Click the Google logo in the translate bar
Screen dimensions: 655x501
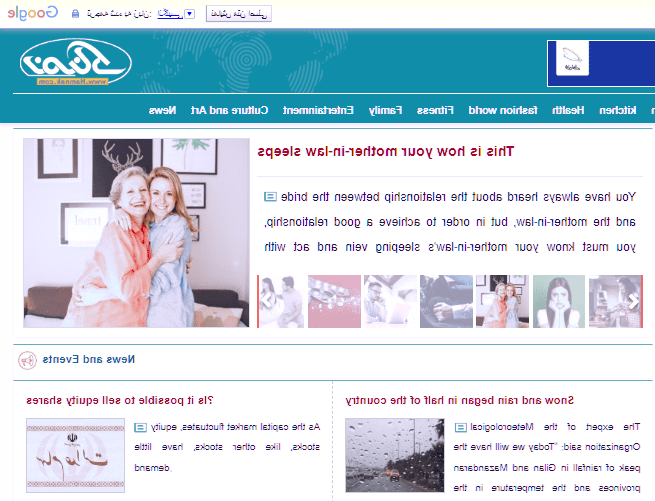[30, 14]
